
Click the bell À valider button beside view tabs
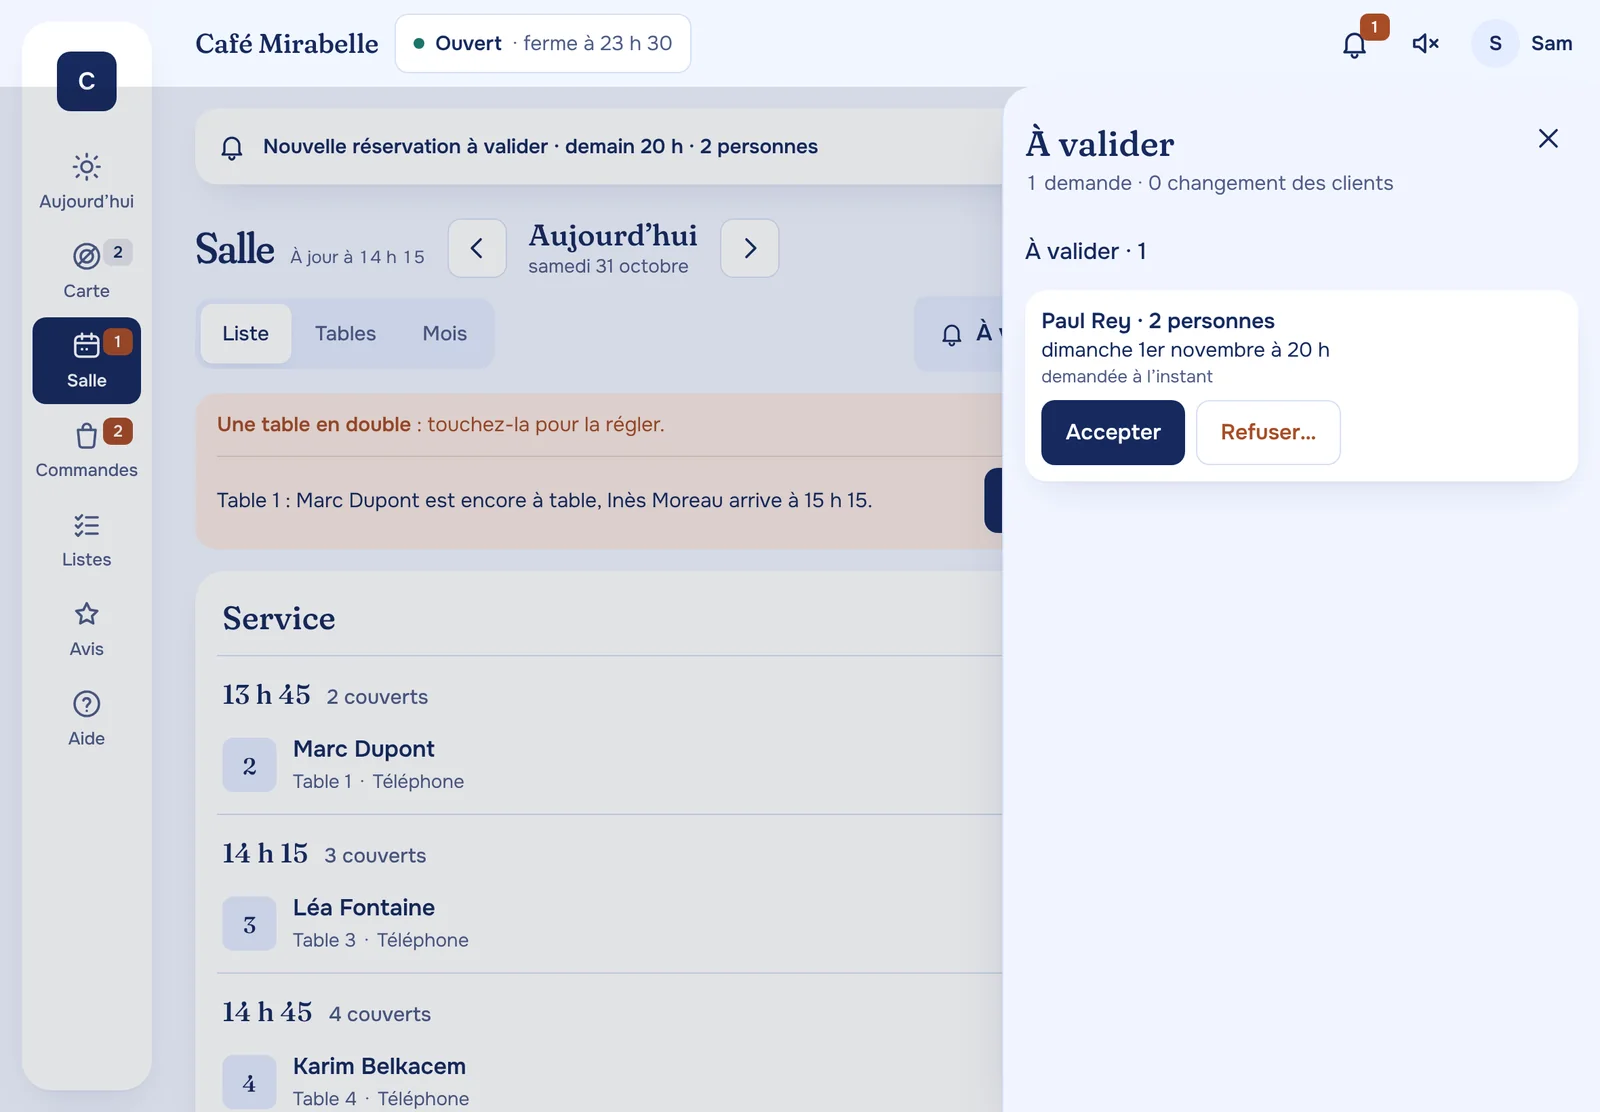[960, 334]
